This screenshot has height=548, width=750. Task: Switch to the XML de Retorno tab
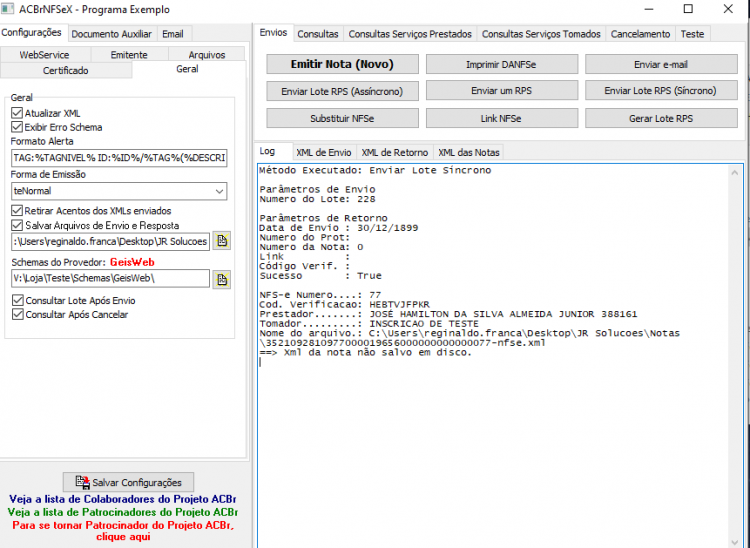pyautogui.click(x=395, y=153)
